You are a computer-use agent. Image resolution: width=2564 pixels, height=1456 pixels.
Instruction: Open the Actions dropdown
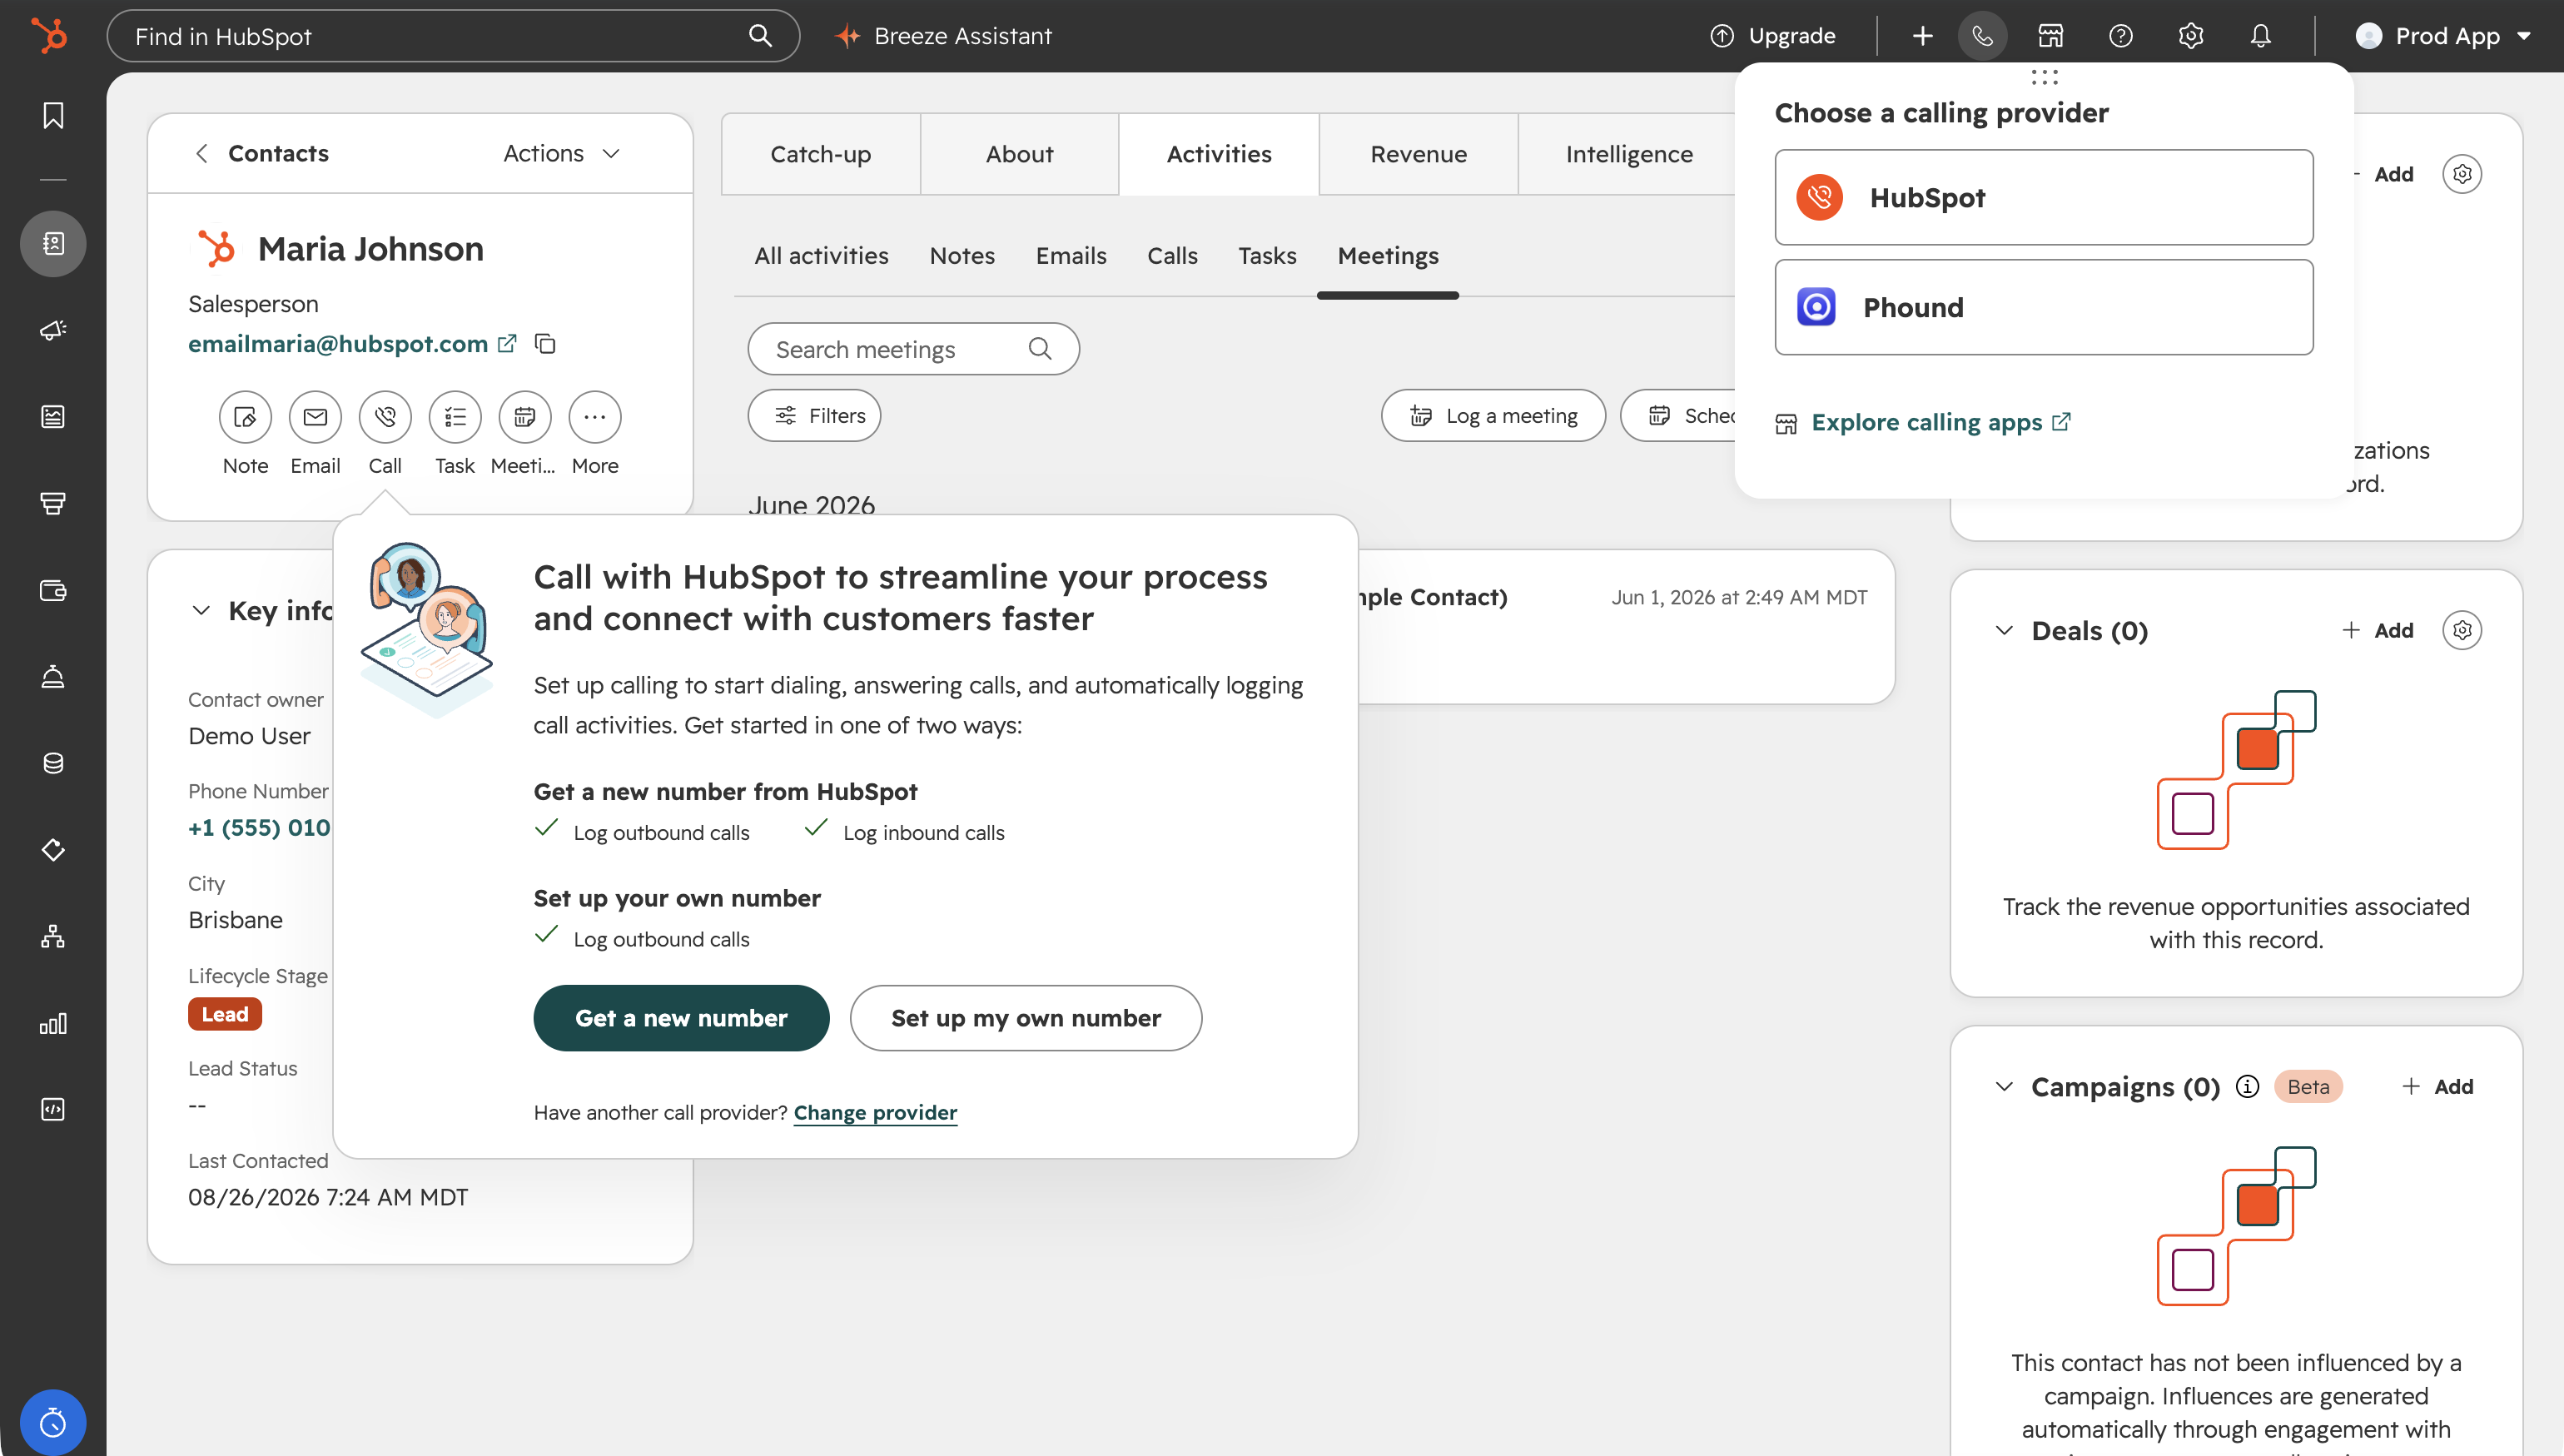(562, 153)
